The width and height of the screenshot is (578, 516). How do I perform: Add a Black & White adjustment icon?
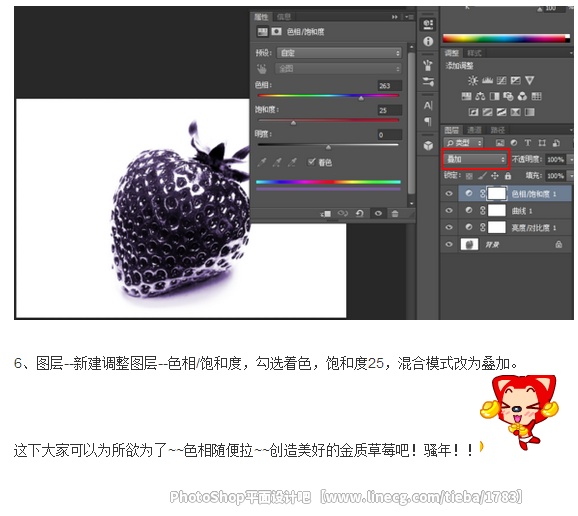coord(494,97)
